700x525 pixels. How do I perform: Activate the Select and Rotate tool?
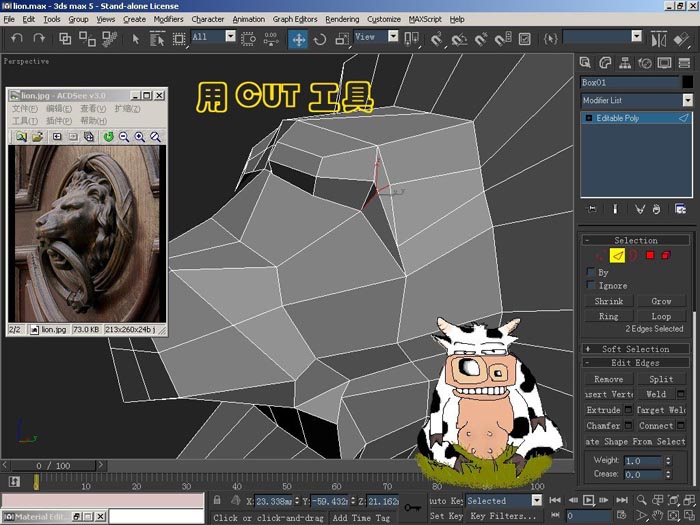click(x=320, y=39)
